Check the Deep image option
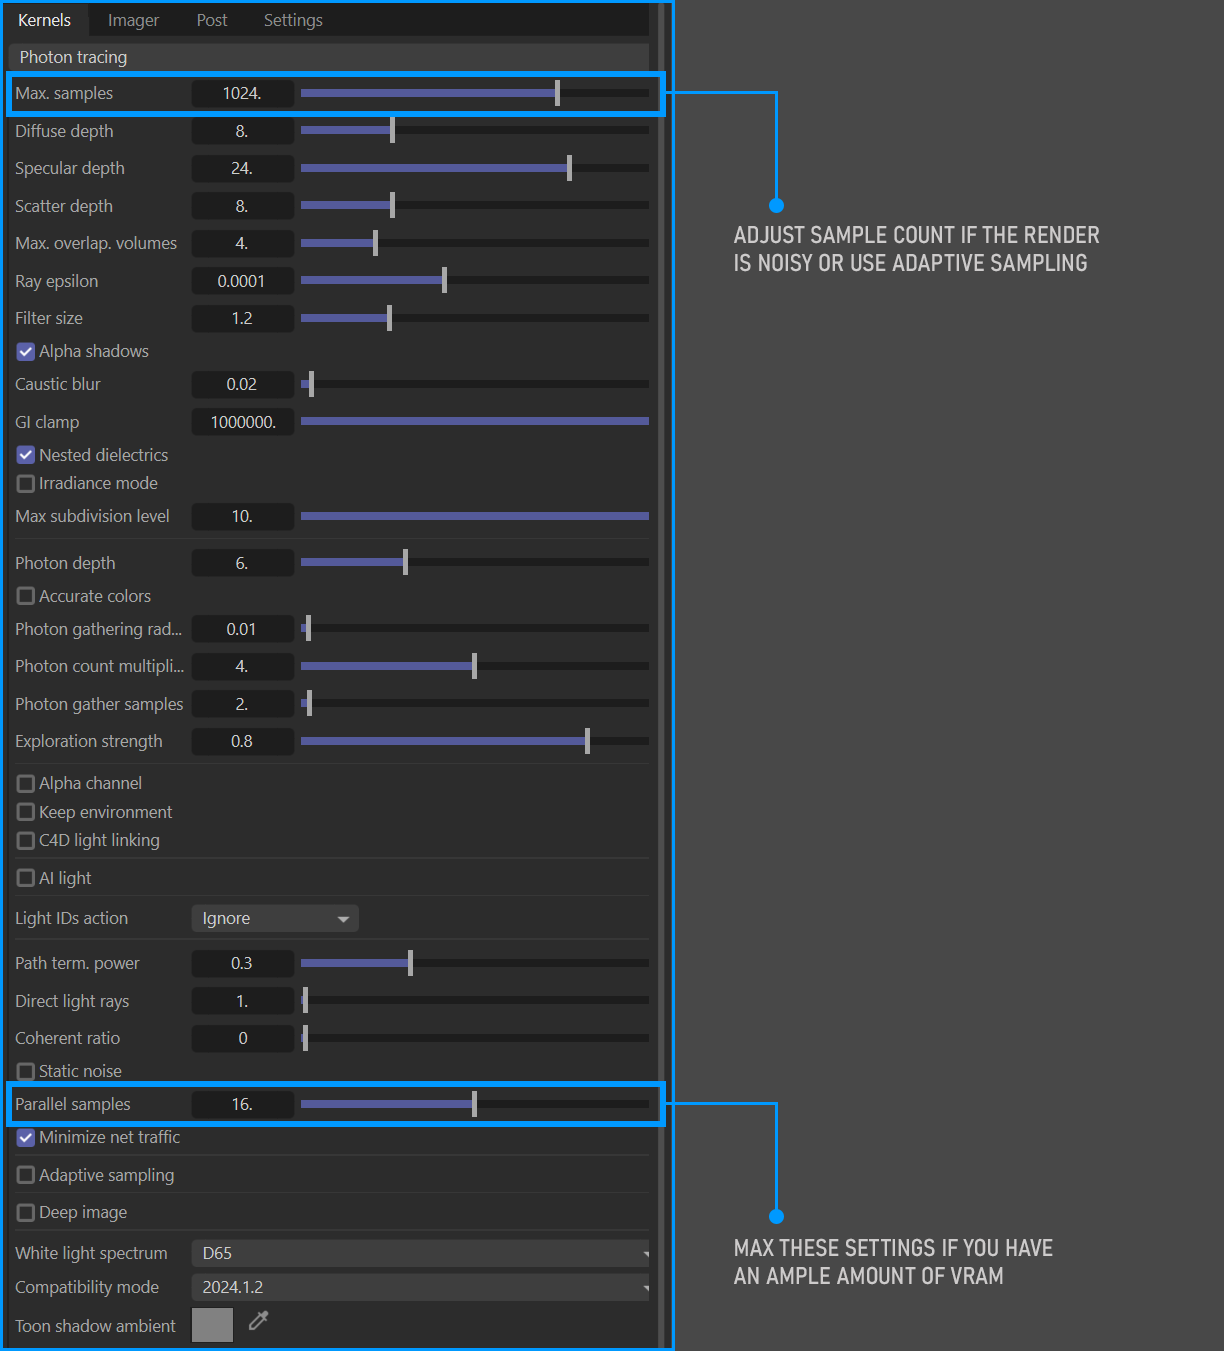 (26, 1213)
